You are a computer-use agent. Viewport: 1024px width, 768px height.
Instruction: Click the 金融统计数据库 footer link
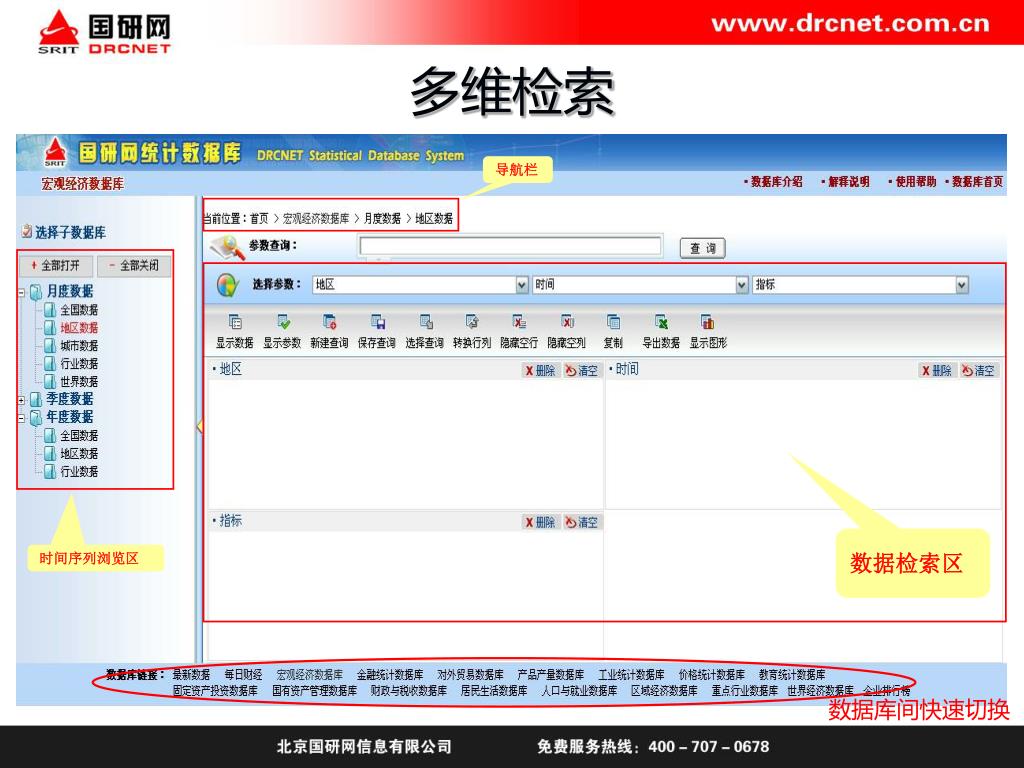tap(390, 674)
